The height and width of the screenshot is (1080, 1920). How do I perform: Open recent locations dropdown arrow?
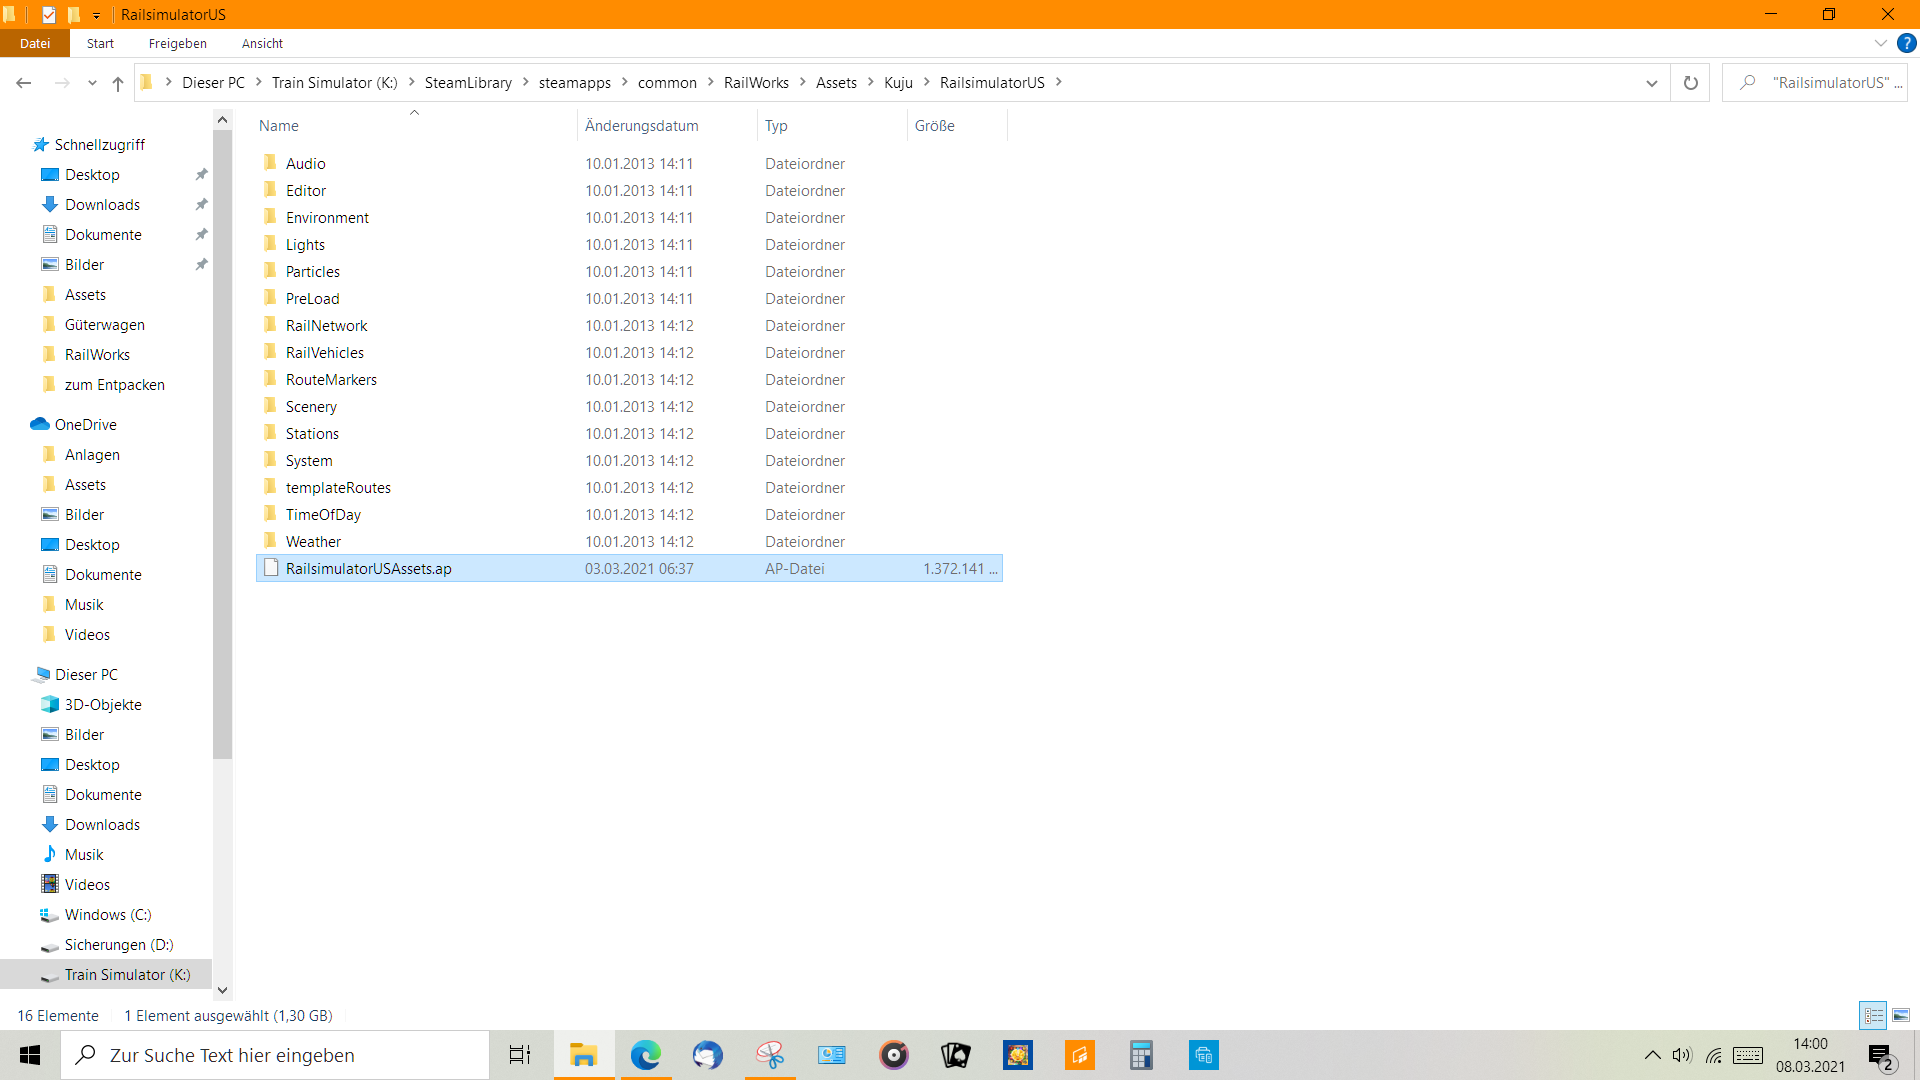92,83
